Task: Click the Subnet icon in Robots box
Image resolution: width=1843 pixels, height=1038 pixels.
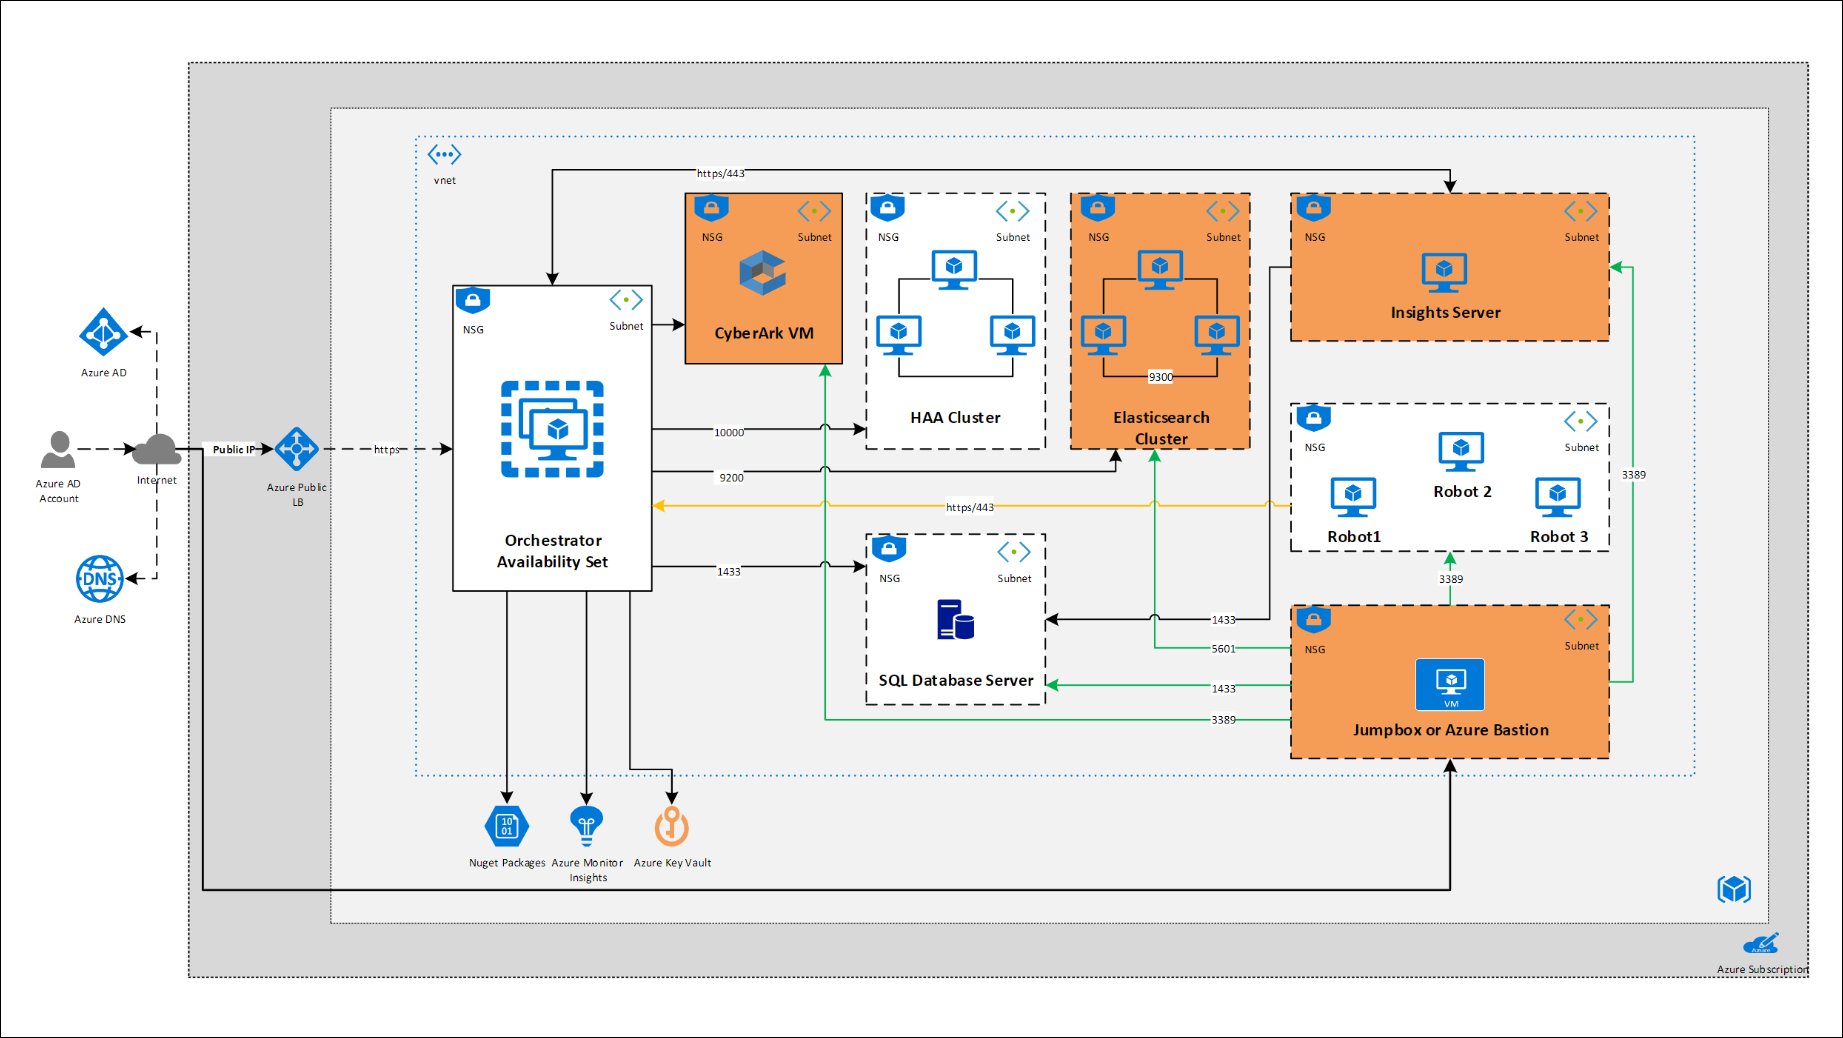Action: 1581,421
